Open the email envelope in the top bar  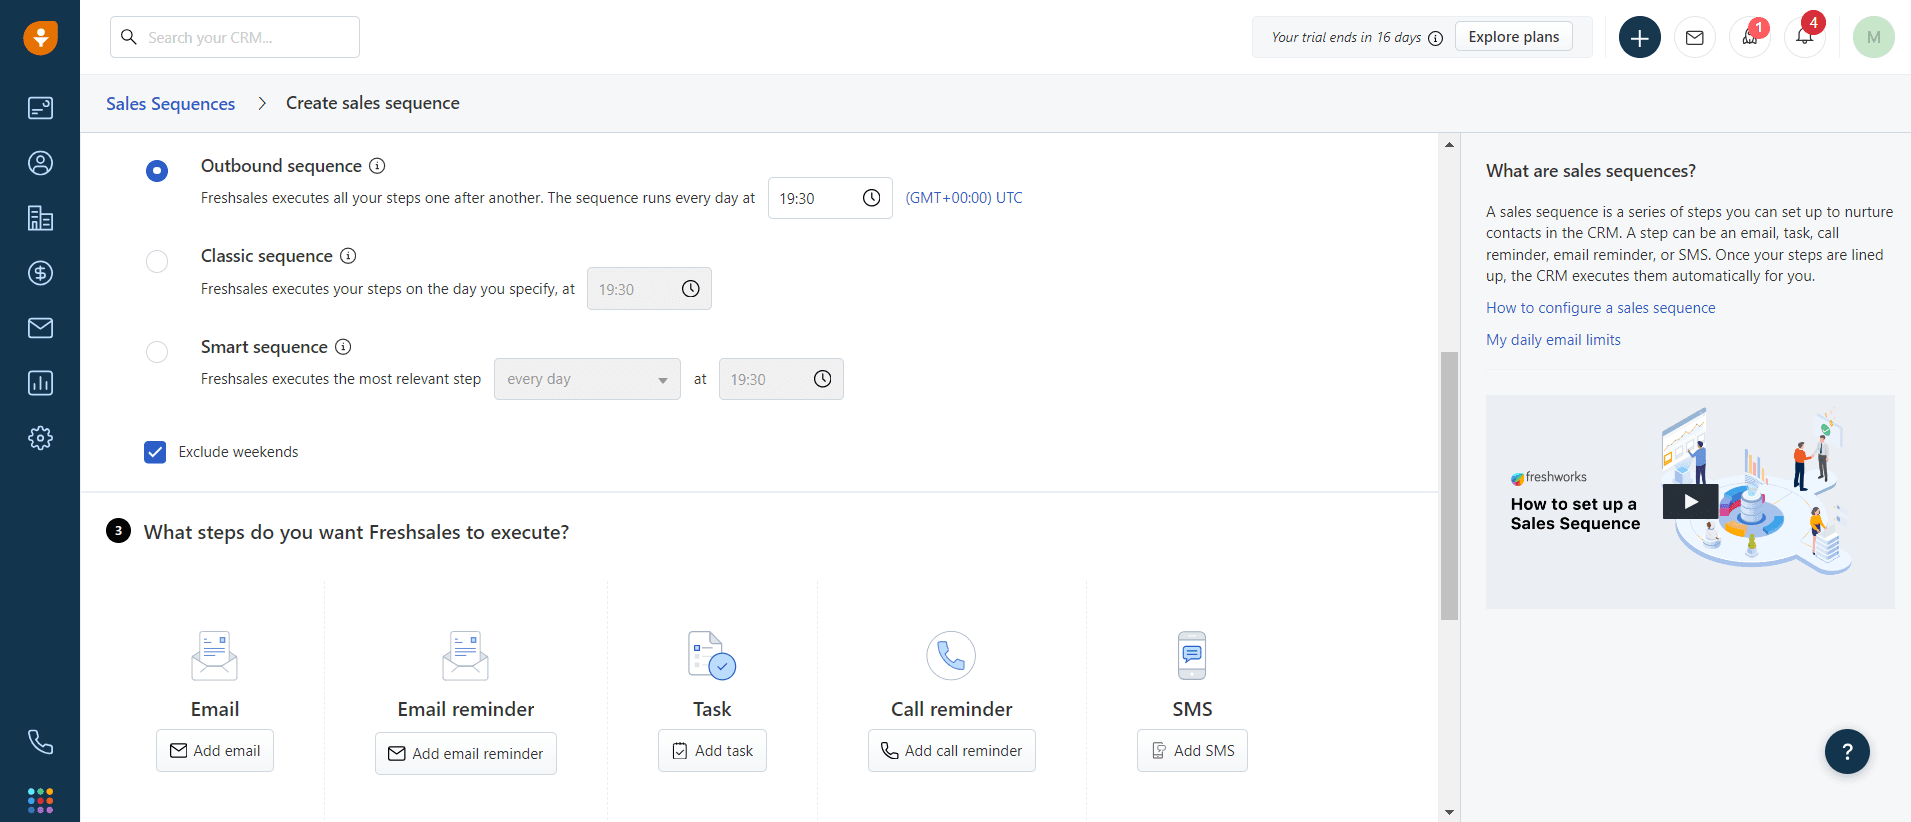tap(1695, 38)
